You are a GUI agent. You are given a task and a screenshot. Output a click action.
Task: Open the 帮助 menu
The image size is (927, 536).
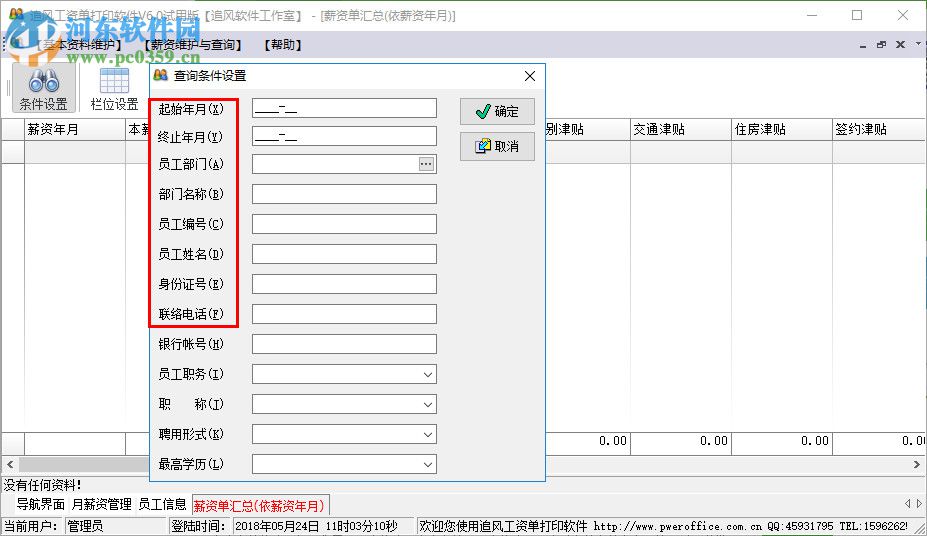tap(283, 45)
